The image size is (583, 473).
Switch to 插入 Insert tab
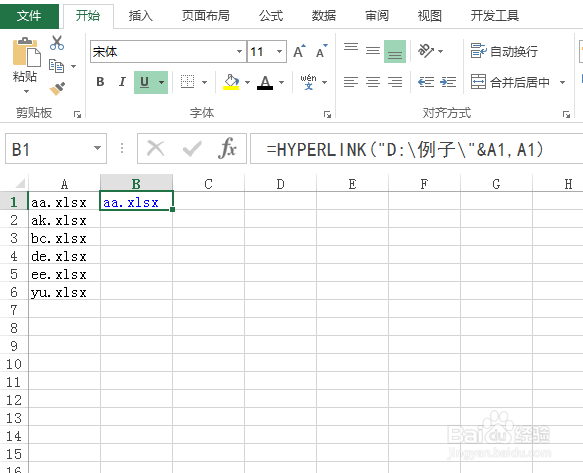(x=141, y=16)
